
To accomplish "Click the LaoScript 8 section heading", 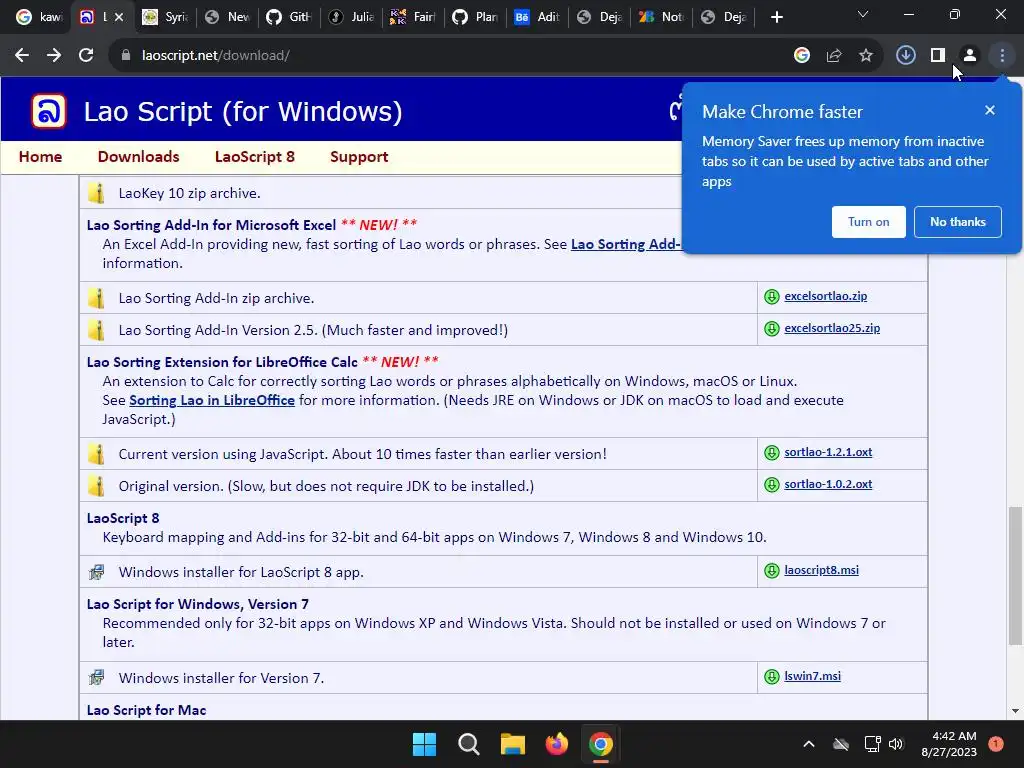I will tap(123, 519).
